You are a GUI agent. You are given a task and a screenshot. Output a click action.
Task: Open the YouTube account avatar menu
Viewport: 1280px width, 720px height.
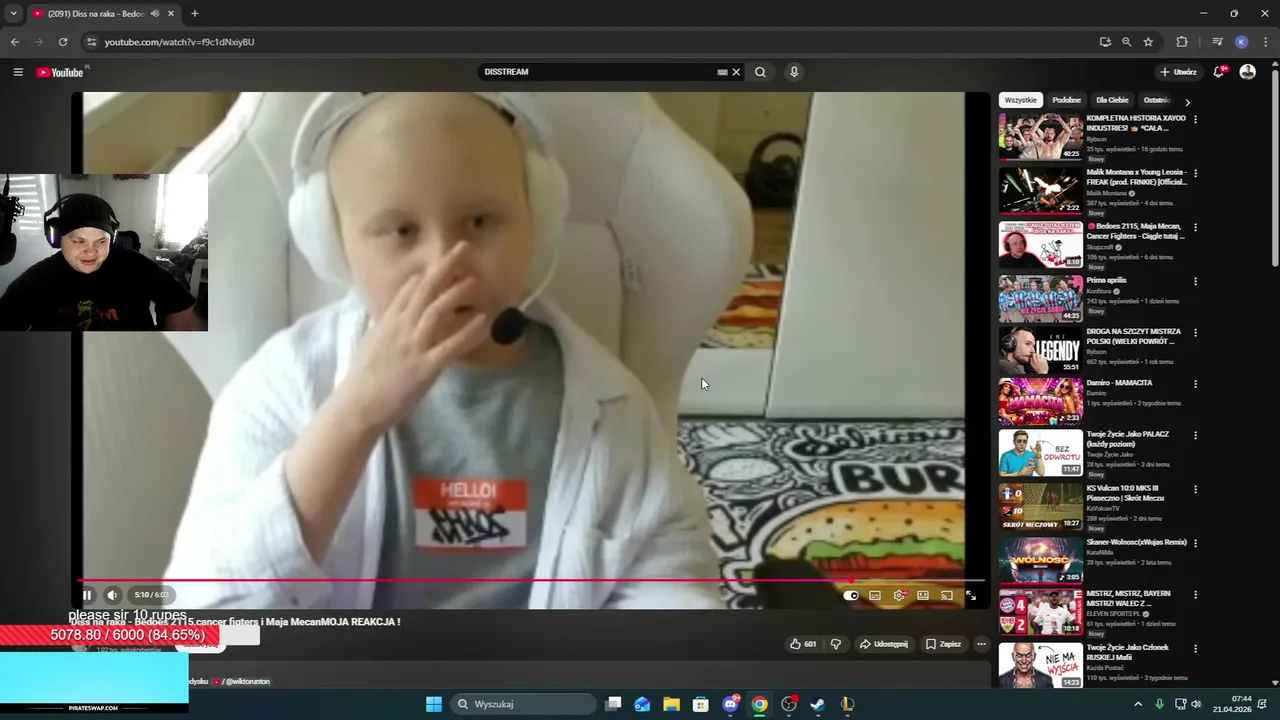pos(1247,72)
